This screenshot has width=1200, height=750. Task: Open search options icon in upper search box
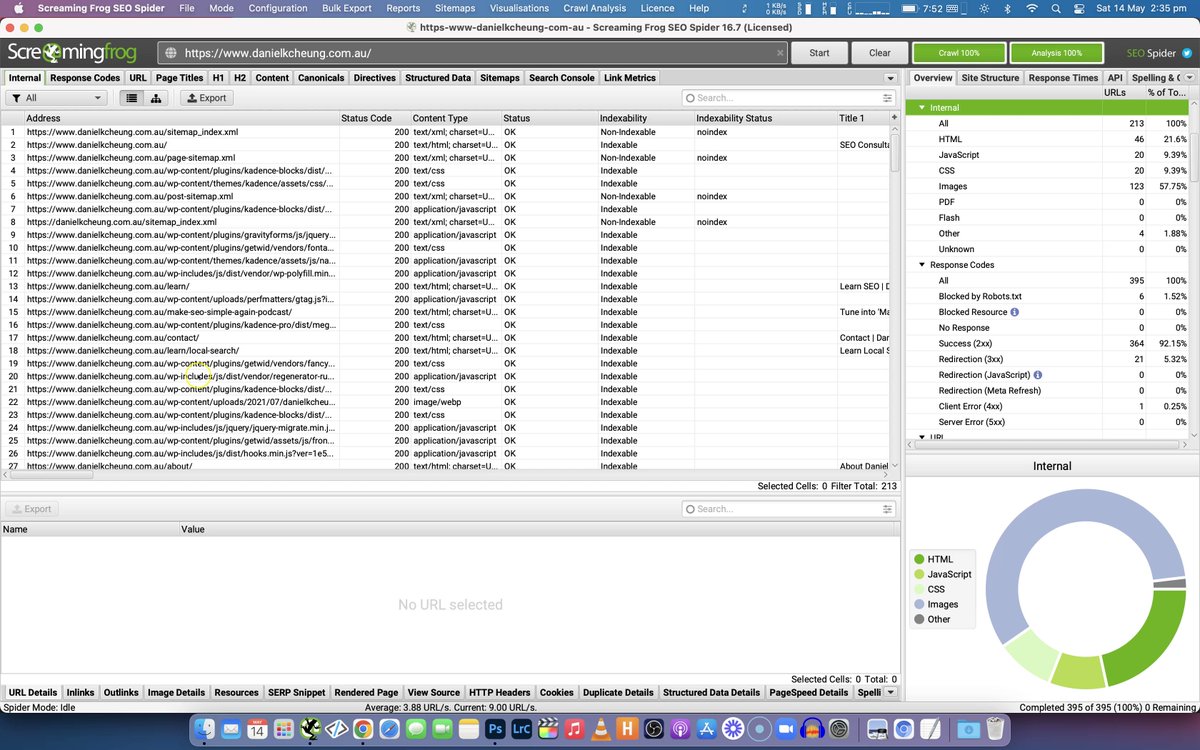887,98
